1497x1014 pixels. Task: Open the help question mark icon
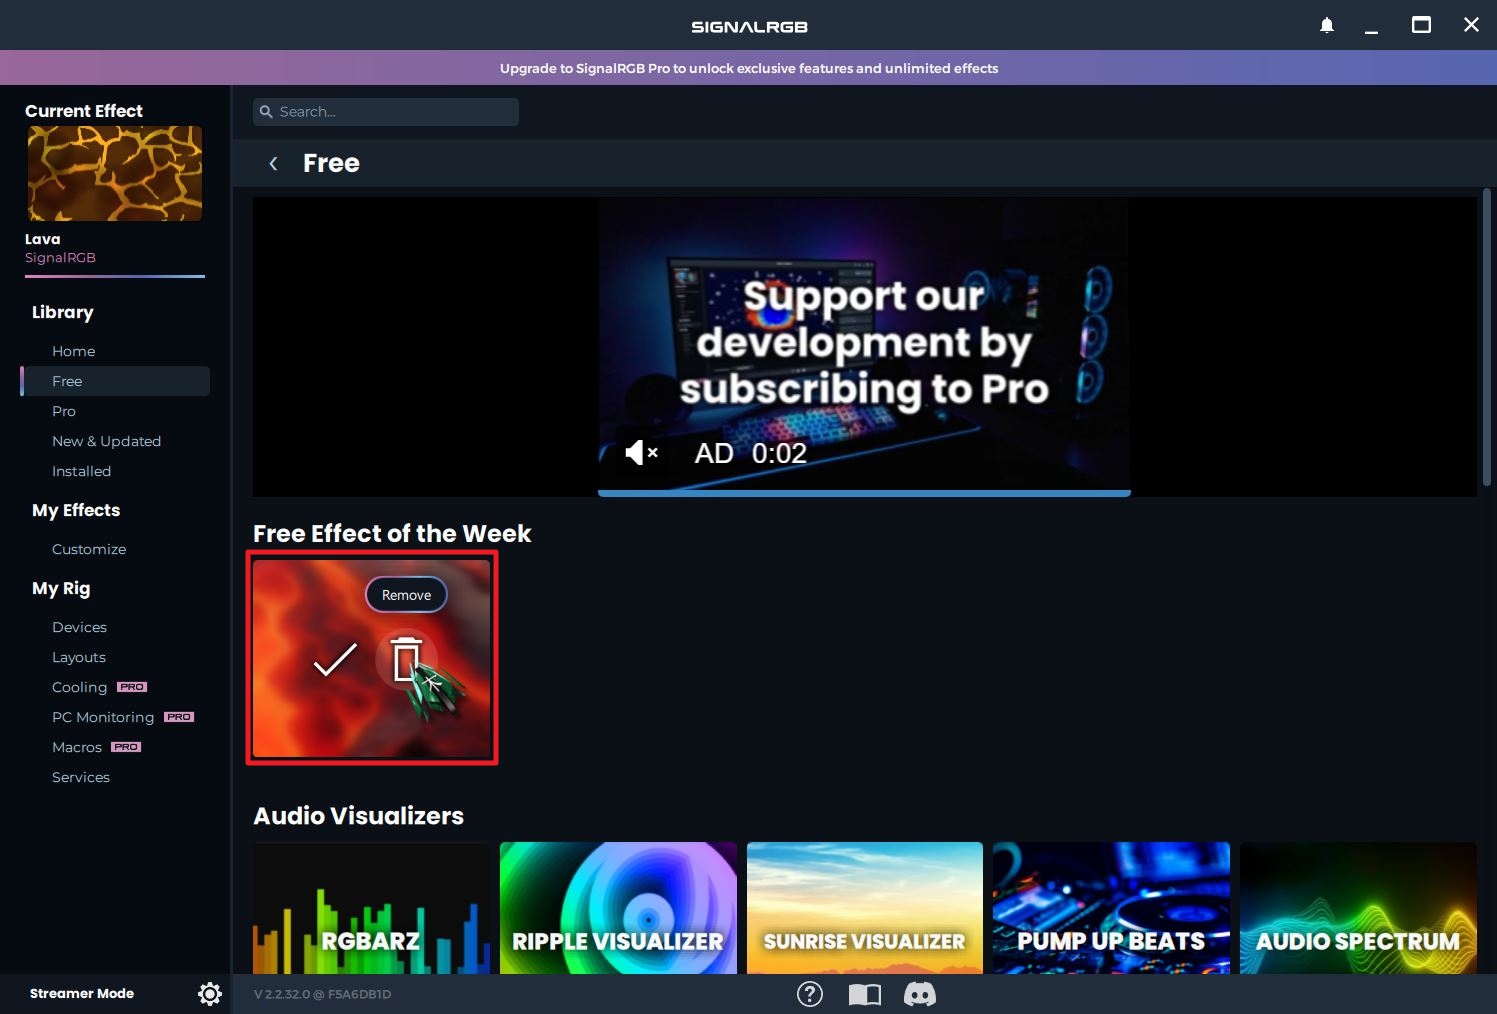(810, 994)
